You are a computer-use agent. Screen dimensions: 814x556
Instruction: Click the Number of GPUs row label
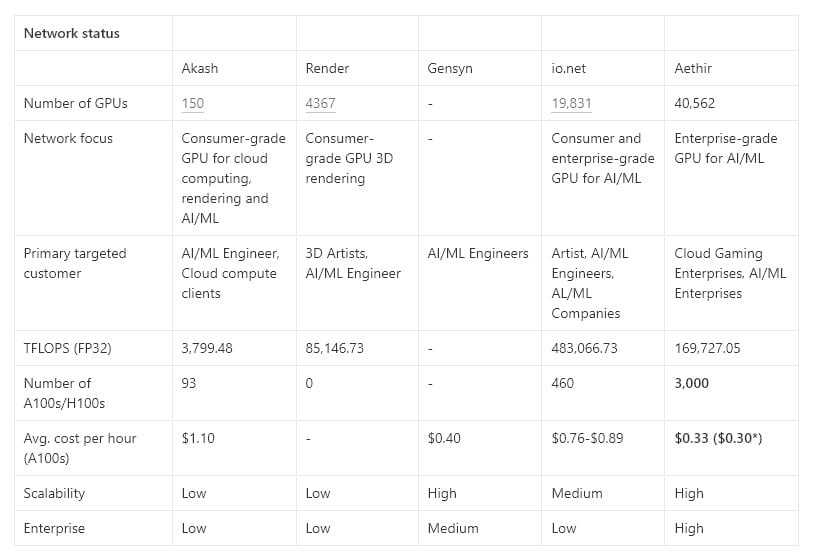(x=75, y=103)
